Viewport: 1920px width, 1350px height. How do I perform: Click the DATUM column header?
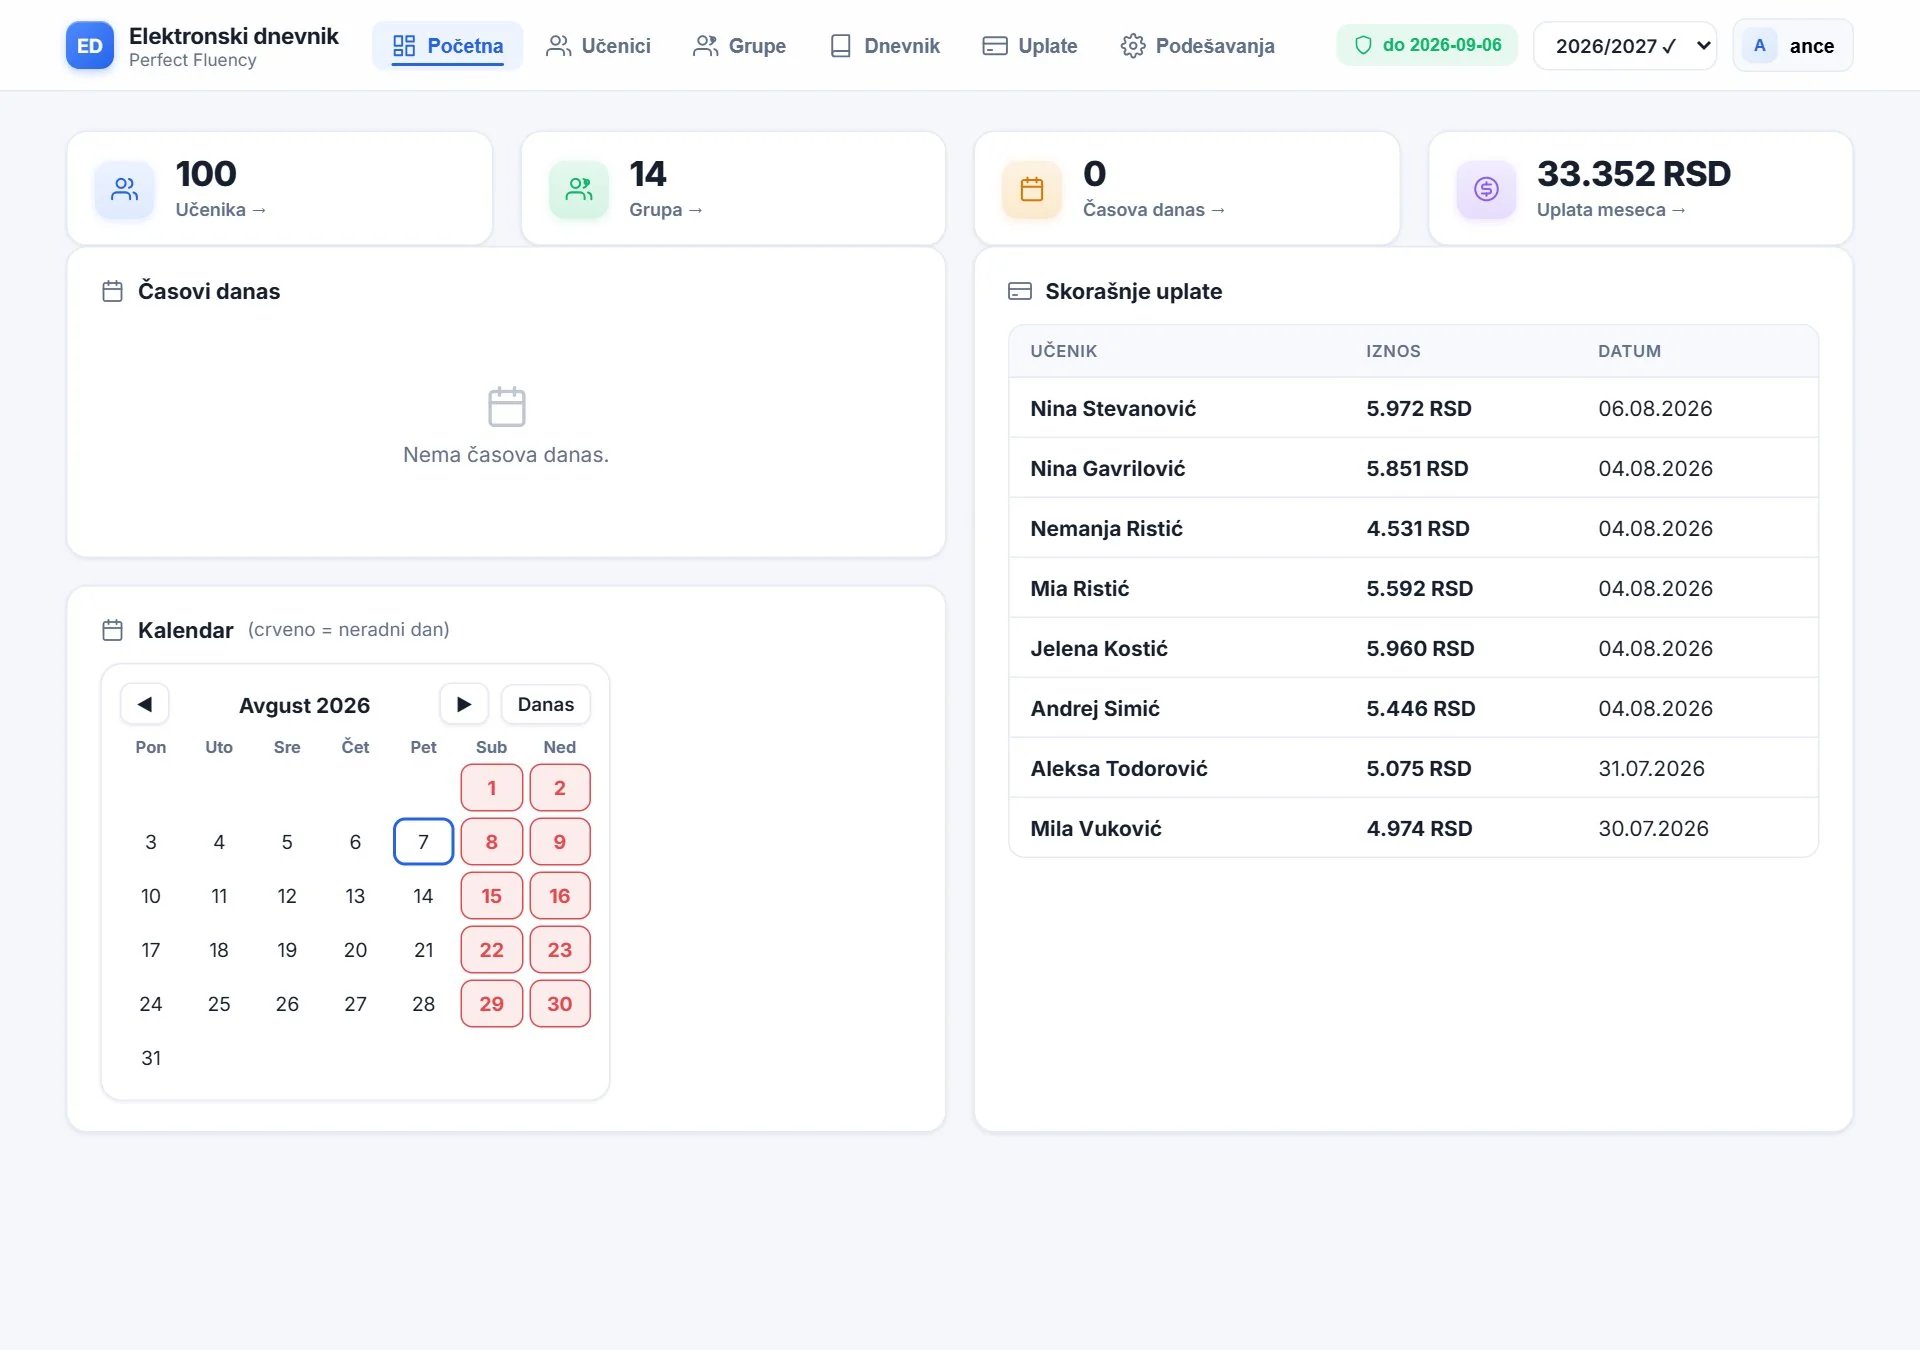[1629, 351]
